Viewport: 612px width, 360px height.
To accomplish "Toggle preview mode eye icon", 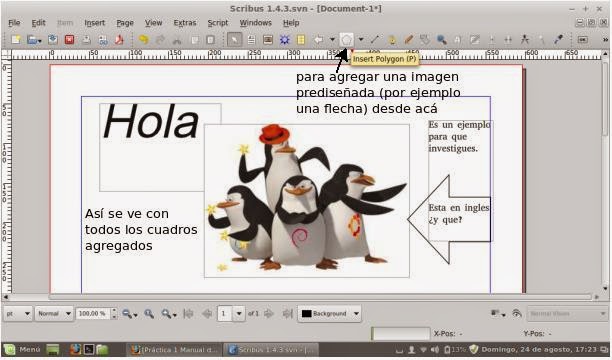I will 517,314.
